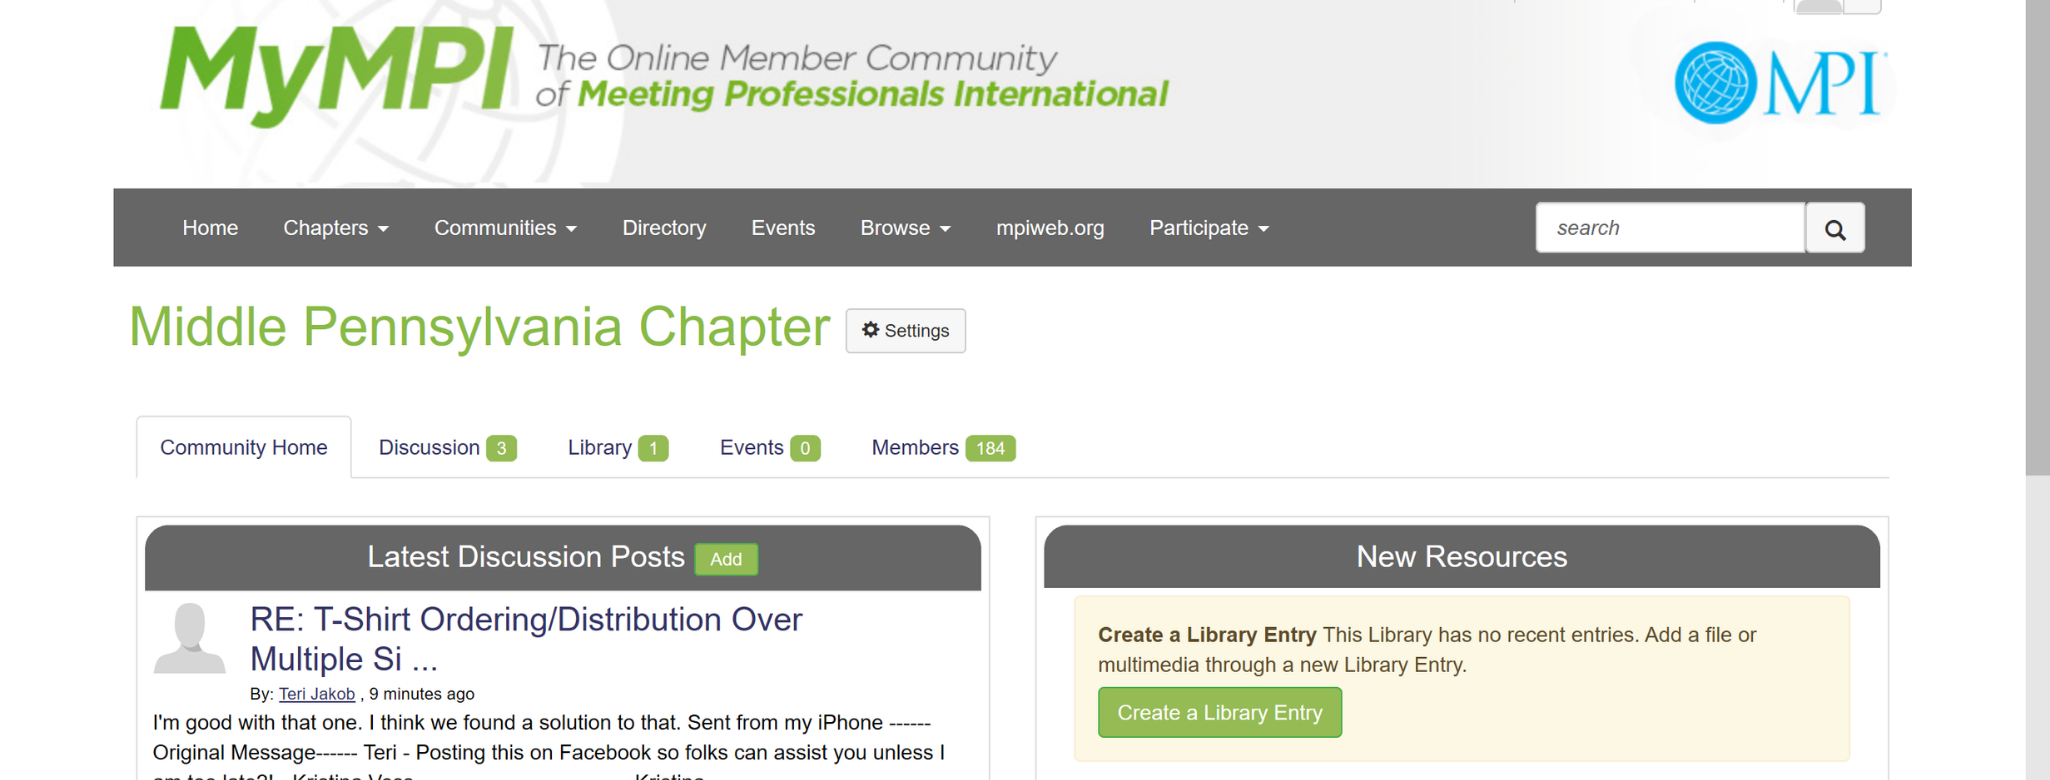Image resolution: width=2050 pixels, height=780 pixels.
Task: Click the magnifying glass search icon
Action: pos(1834,229)
